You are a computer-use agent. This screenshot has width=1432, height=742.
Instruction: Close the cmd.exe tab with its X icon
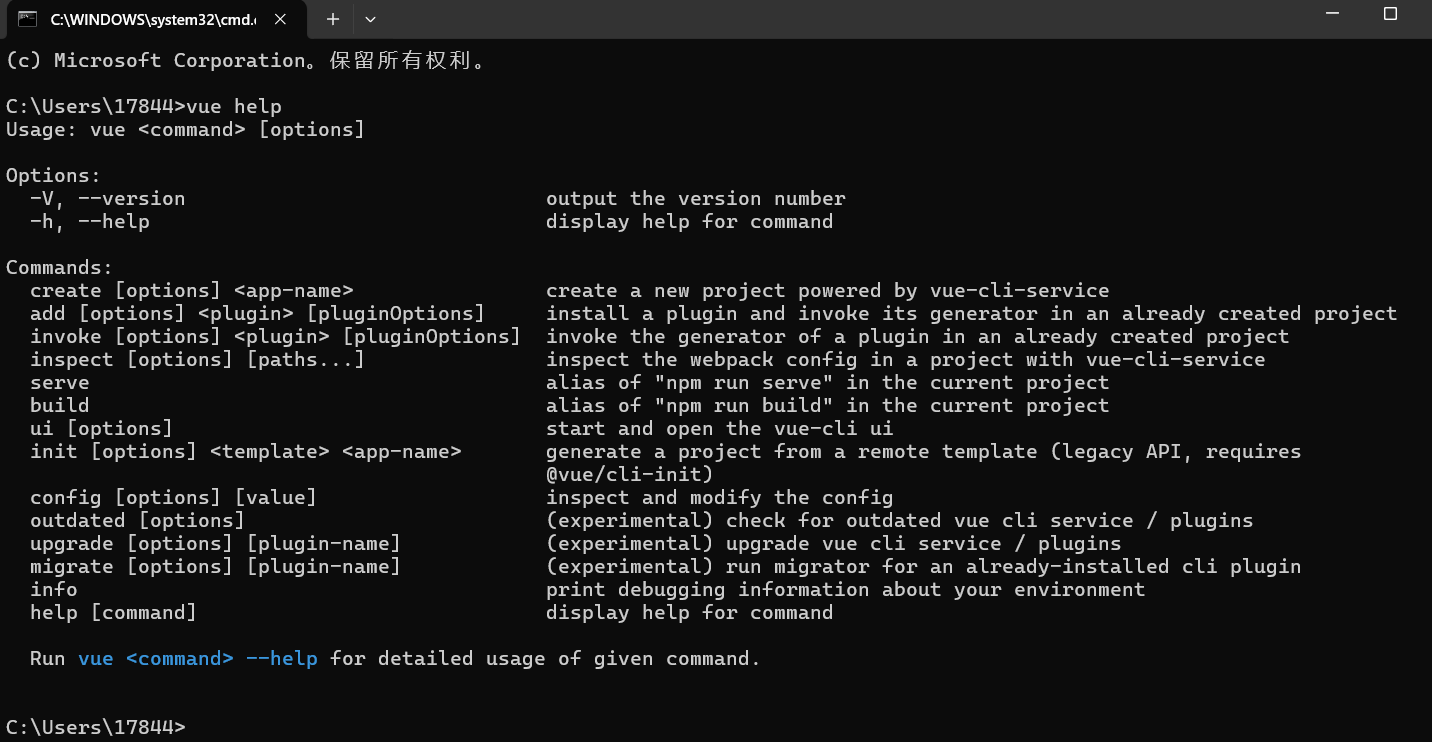pyautogui.click(x=279, y=18)
